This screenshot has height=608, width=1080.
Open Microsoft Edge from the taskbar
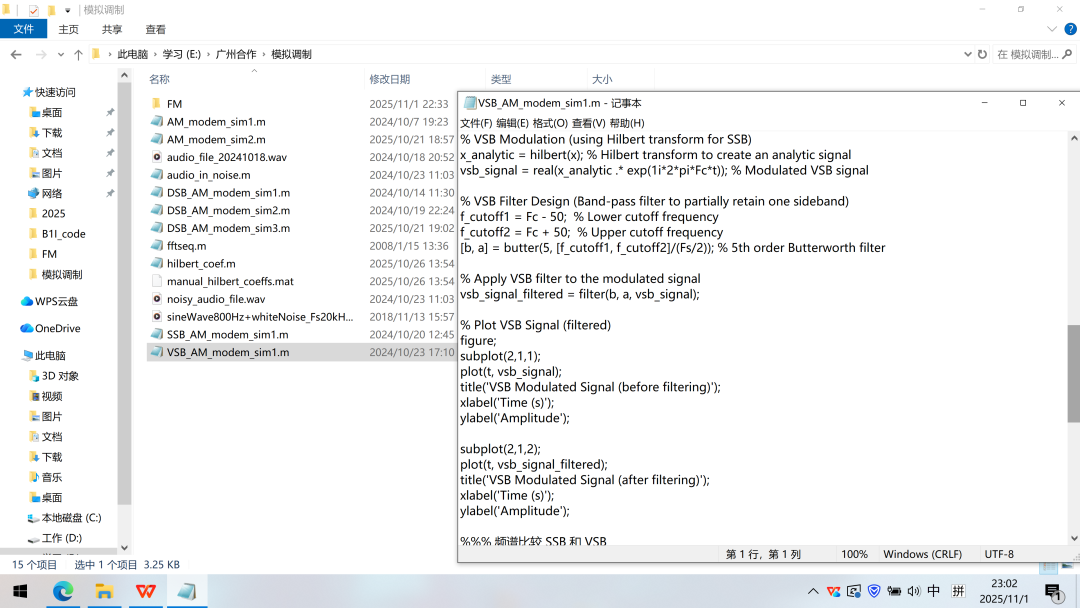pyautogui.click(x=64, y=592)
